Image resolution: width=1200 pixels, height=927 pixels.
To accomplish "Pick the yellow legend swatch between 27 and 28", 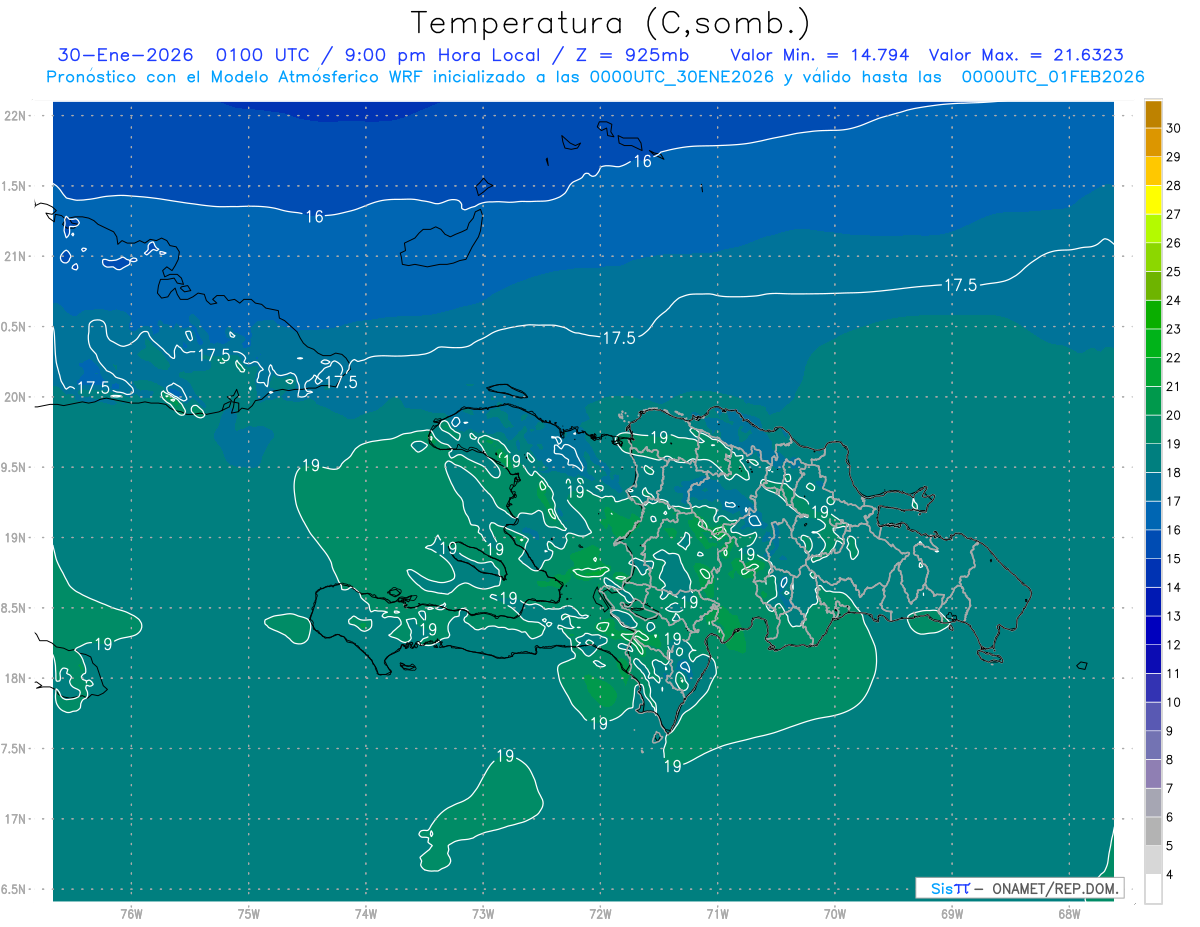I will tap(1153, 200).
